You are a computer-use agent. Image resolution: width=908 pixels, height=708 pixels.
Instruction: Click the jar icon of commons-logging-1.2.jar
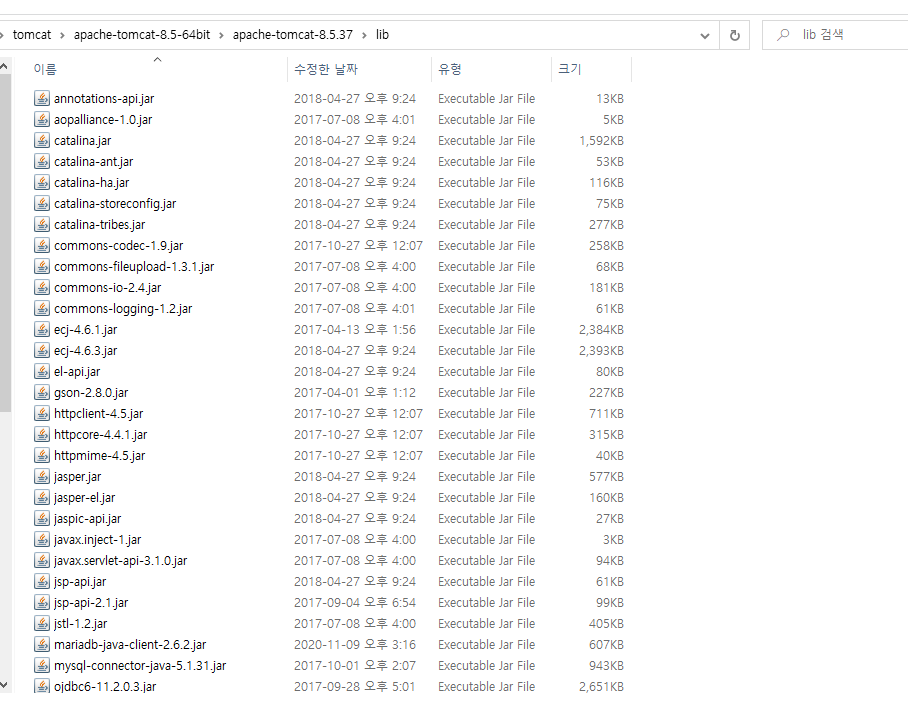click(42, 309)
